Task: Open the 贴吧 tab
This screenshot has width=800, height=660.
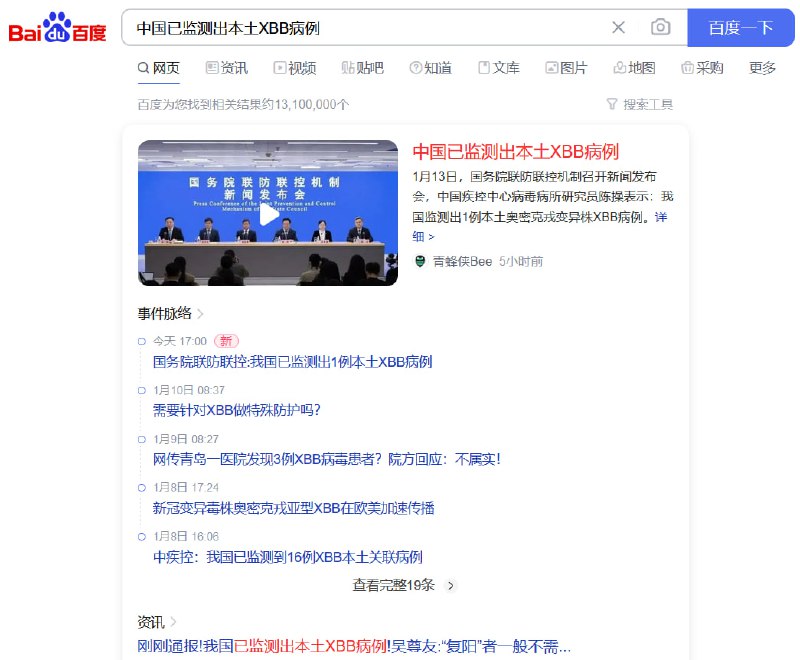Action: [362, 68]
